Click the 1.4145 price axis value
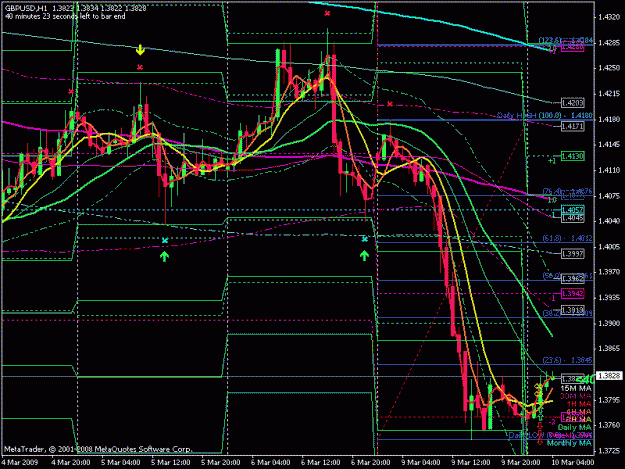This screenshot has height=469, width=625. [610, 144]
